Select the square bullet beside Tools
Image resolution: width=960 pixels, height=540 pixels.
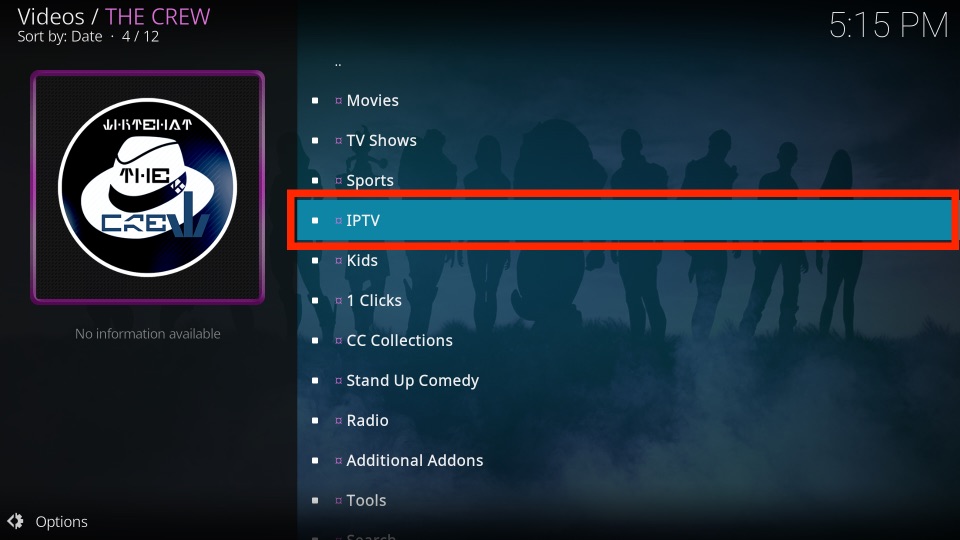click(x=315, y=500)
